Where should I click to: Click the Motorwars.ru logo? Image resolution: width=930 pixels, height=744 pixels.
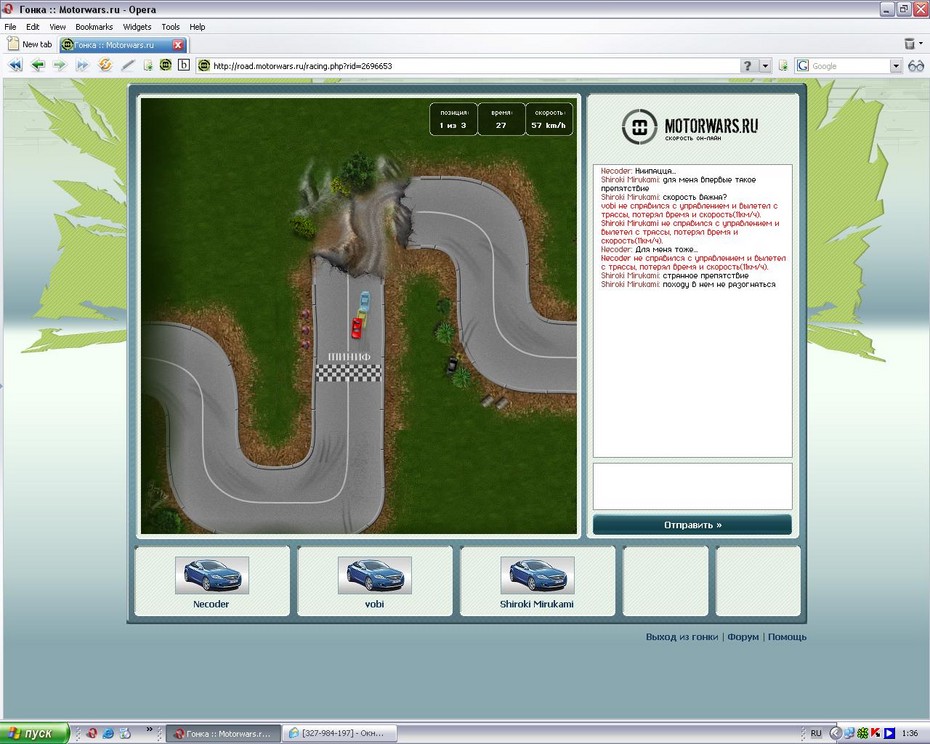pyautogui.click(x=690, y=127)
